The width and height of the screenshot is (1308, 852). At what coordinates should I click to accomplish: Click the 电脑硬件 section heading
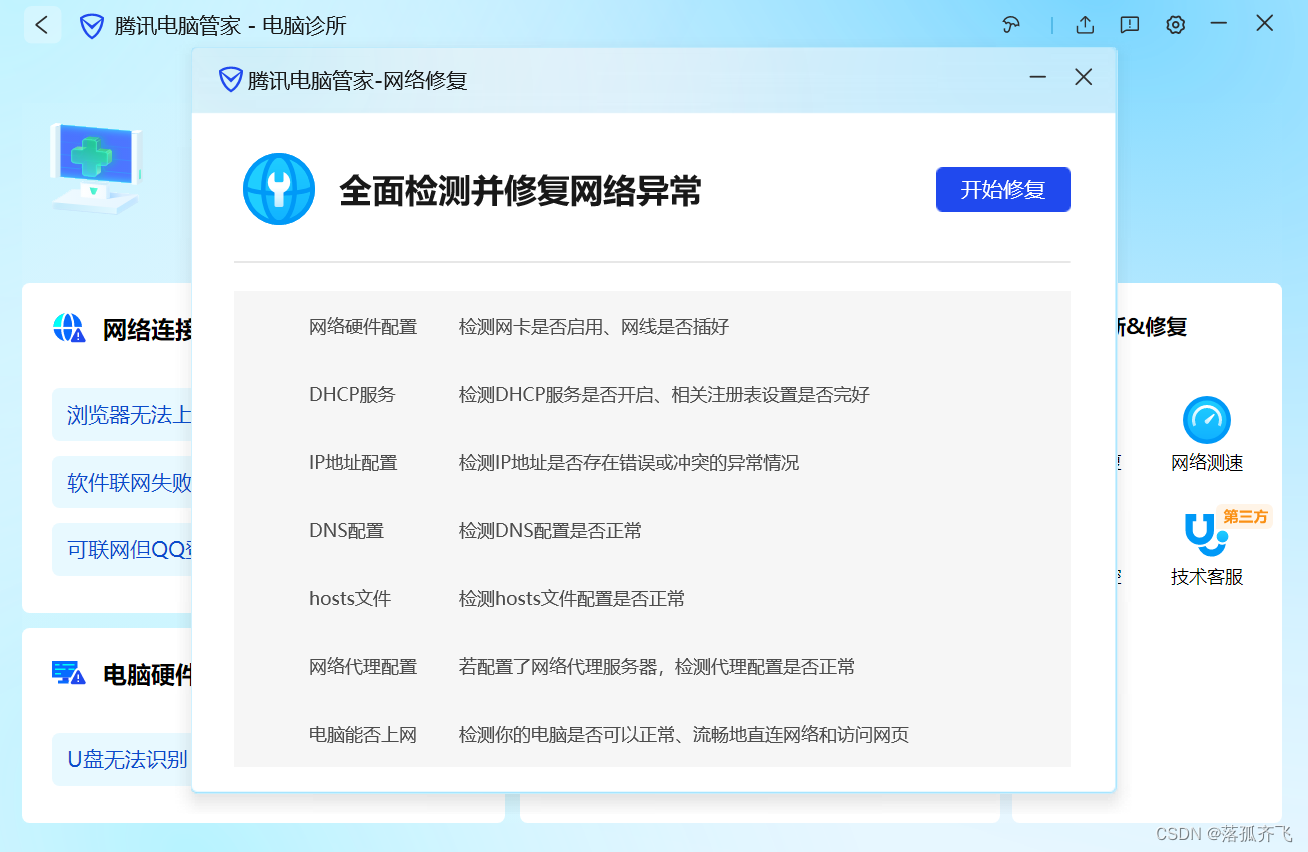(x=147, y=674)
